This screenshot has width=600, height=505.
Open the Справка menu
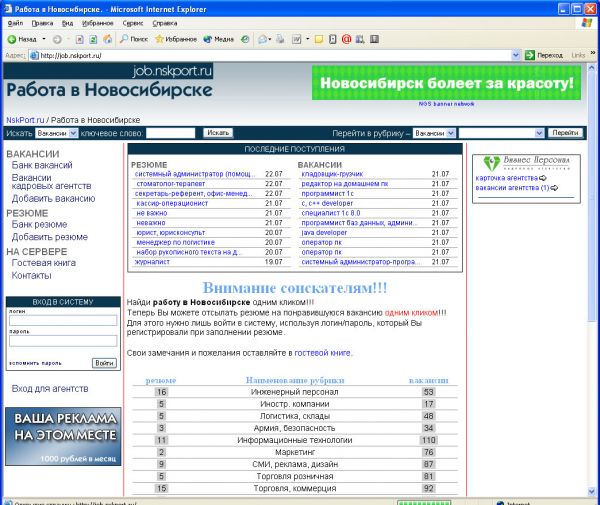click(x=165, y=23)
